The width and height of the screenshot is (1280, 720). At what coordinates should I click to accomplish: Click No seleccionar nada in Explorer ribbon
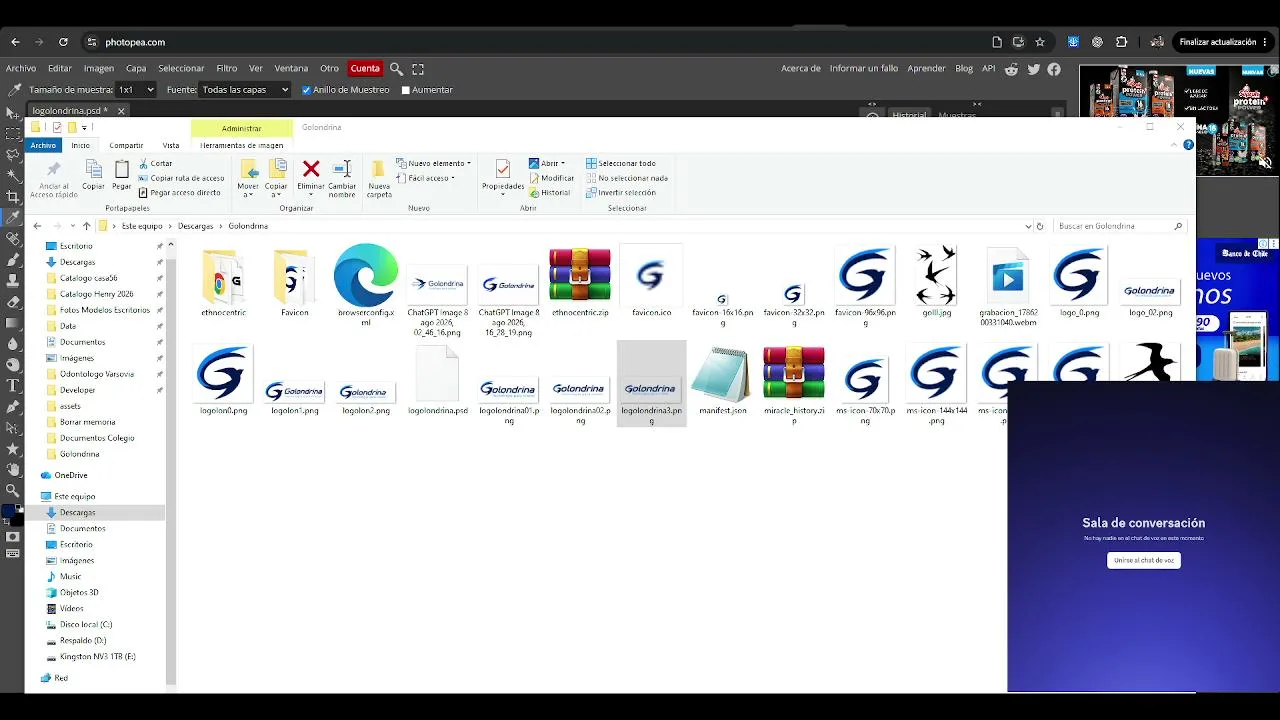point(627,178)
